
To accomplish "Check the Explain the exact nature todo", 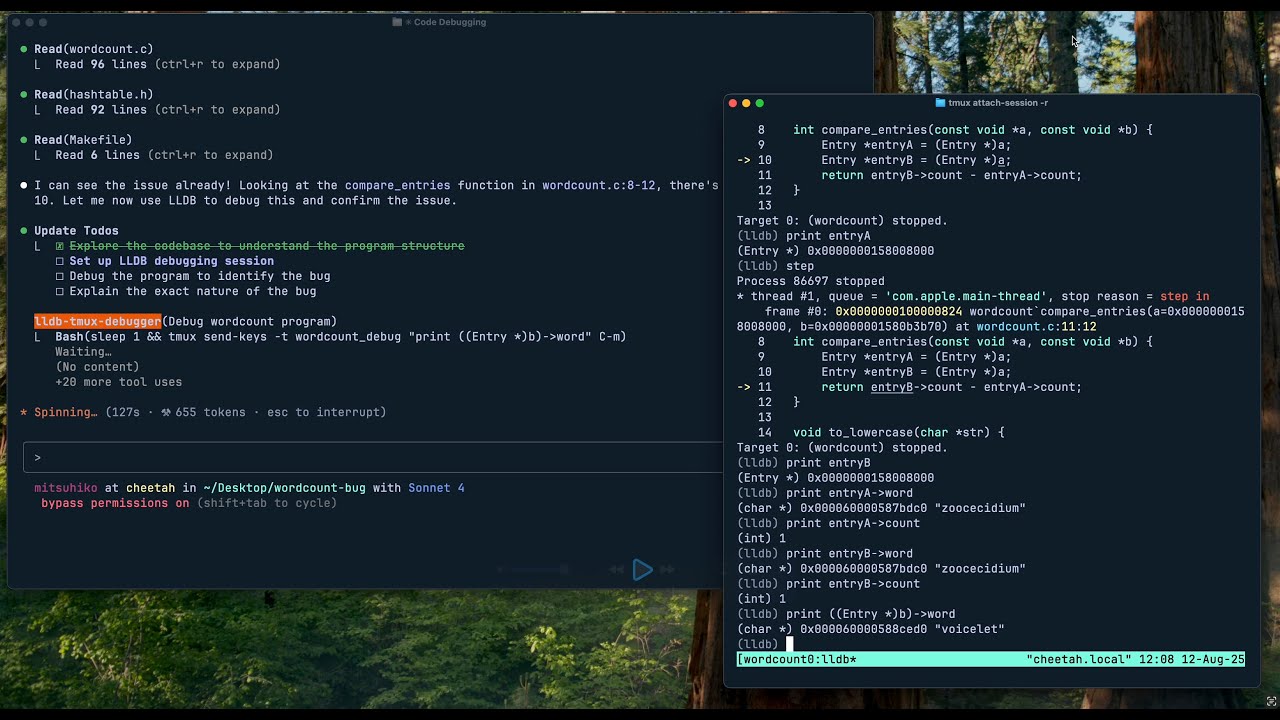I will tap(60, 291).
